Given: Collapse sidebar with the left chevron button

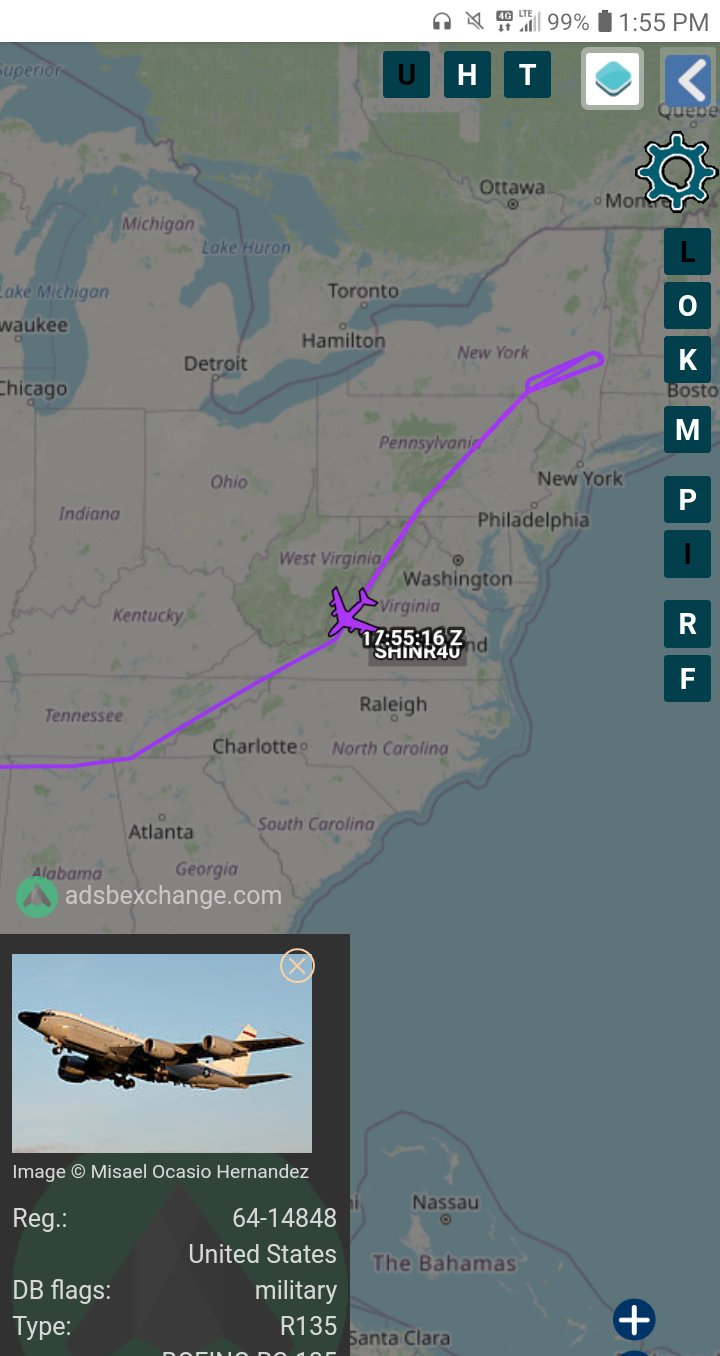Looking at the screenshot, I should 689,79.
